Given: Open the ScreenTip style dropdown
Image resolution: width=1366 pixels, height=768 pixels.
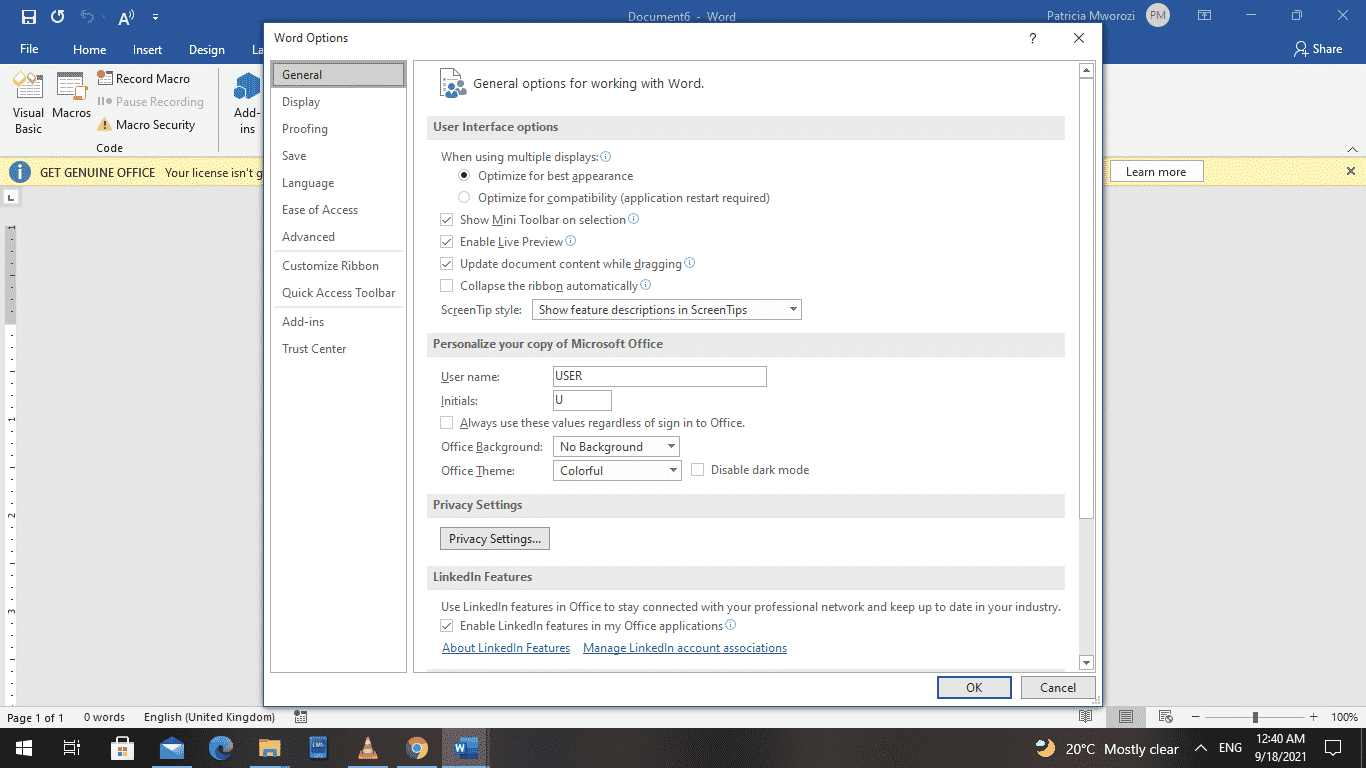Looking at the screenshot, I should tap(793, 309).
